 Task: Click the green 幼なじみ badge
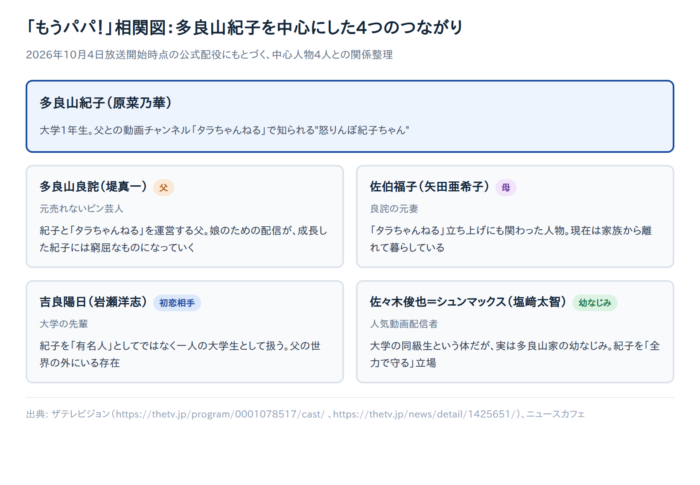595,303
